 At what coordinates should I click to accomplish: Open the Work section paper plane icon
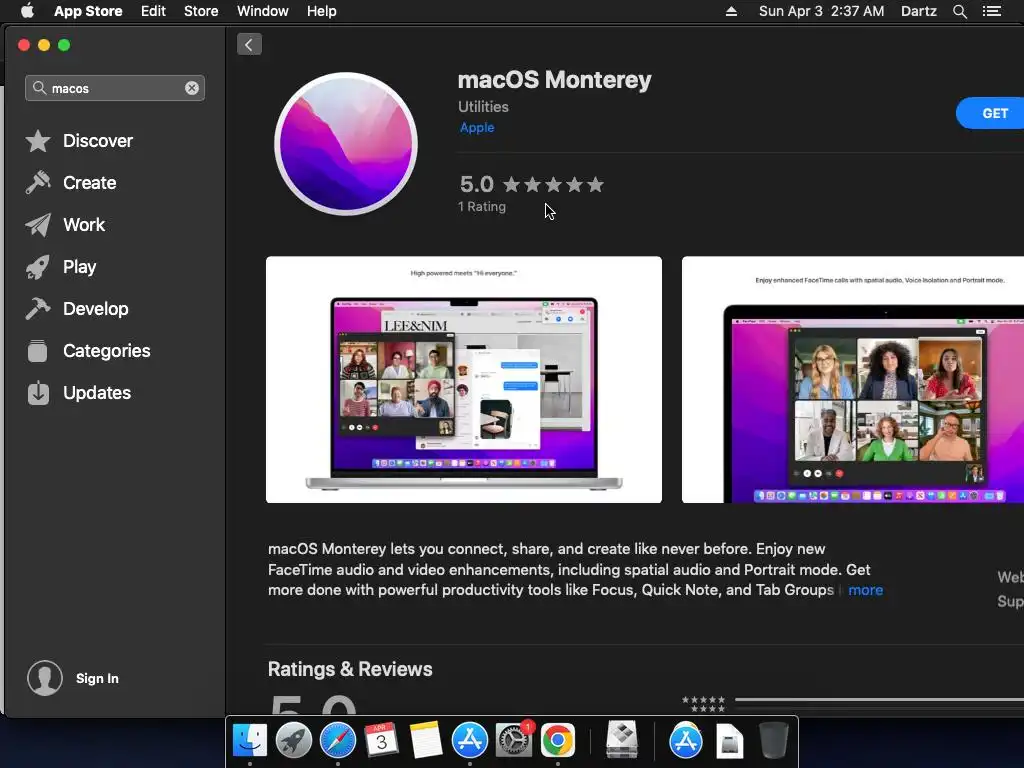point(38,225)
